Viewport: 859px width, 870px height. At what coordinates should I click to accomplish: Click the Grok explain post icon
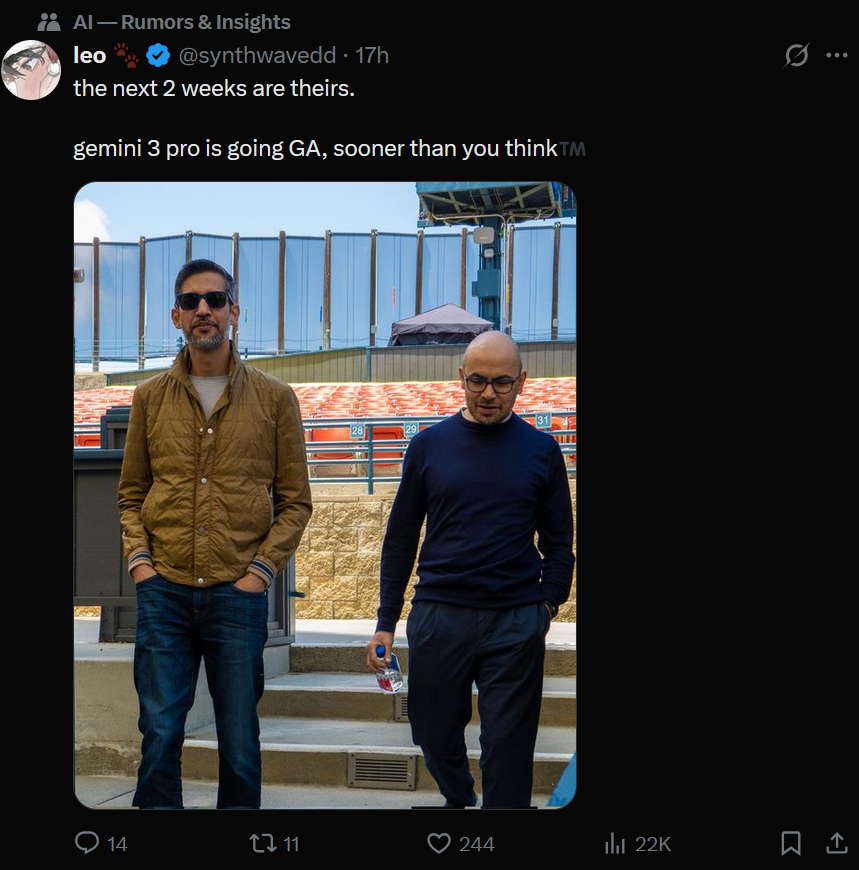[796, 56]
